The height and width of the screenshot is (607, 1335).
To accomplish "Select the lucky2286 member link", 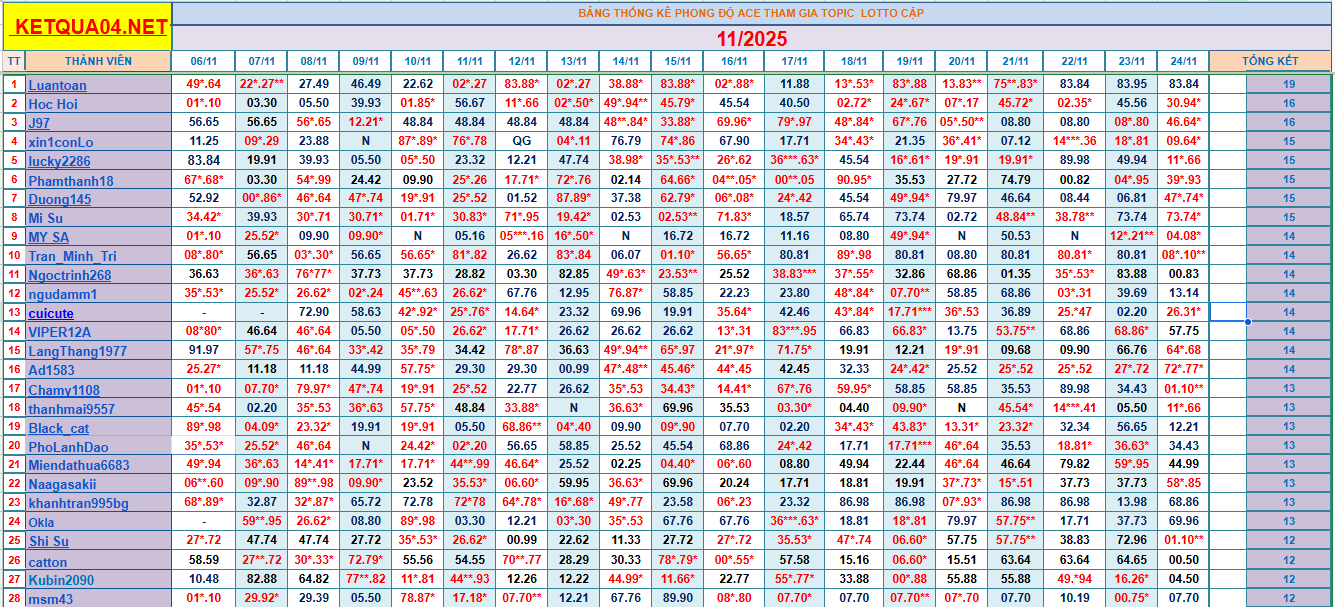I will pos(59,161).
